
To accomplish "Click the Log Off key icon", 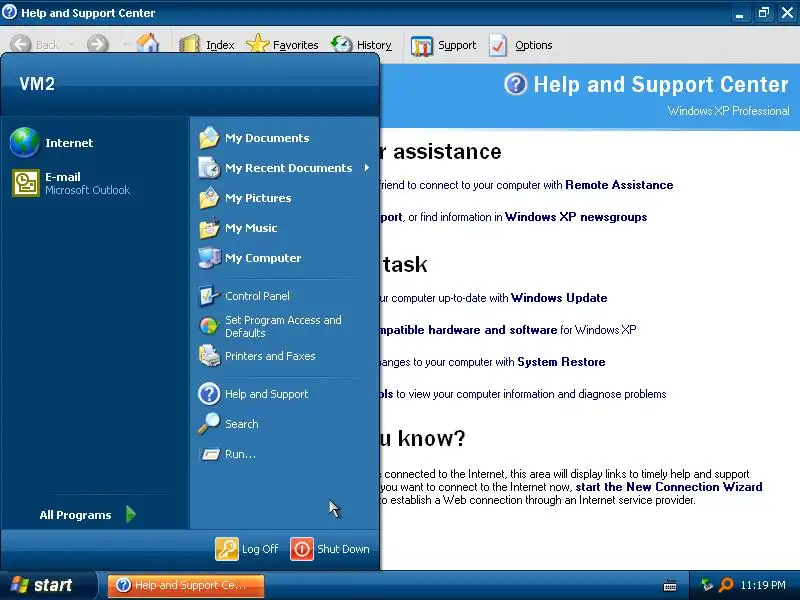I will click(227, 549).
